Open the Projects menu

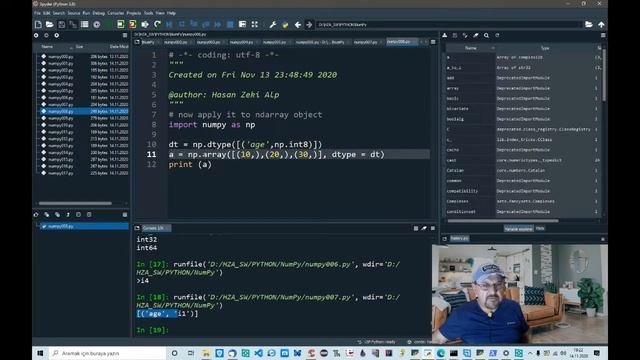(133, 13)
